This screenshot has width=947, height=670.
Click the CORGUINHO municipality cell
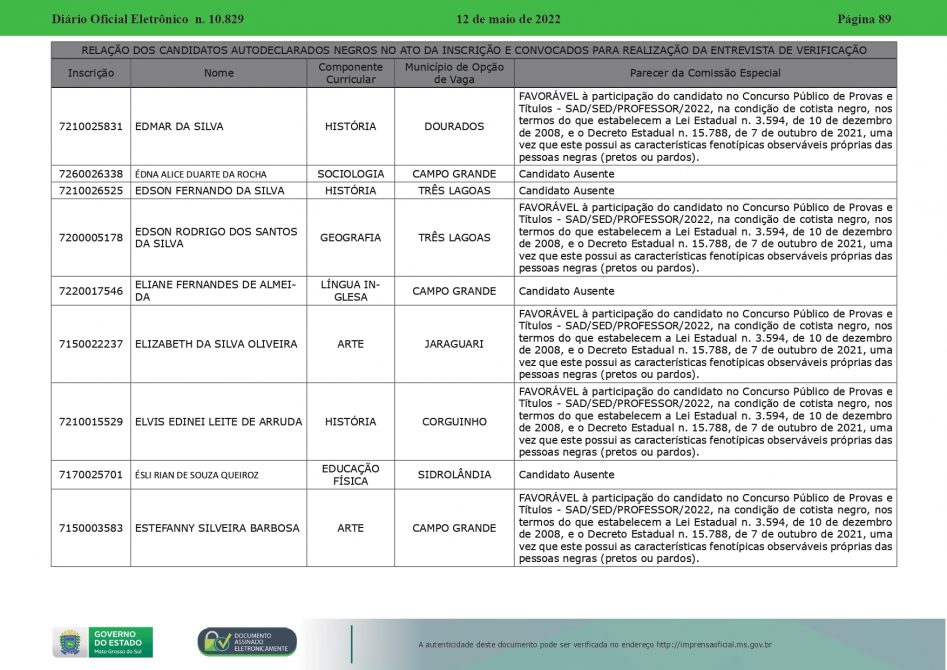(454, 422)
